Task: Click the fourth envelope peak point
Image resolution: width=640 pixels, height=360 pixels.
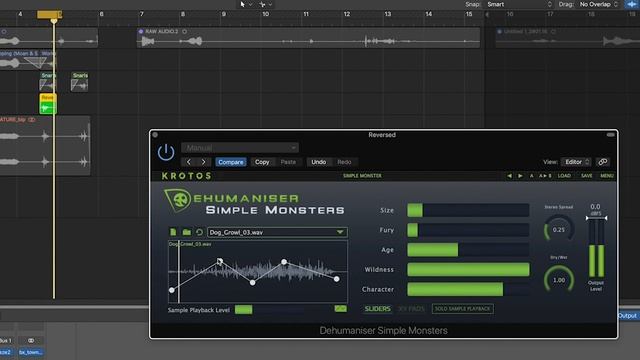Action: [284, 262]
